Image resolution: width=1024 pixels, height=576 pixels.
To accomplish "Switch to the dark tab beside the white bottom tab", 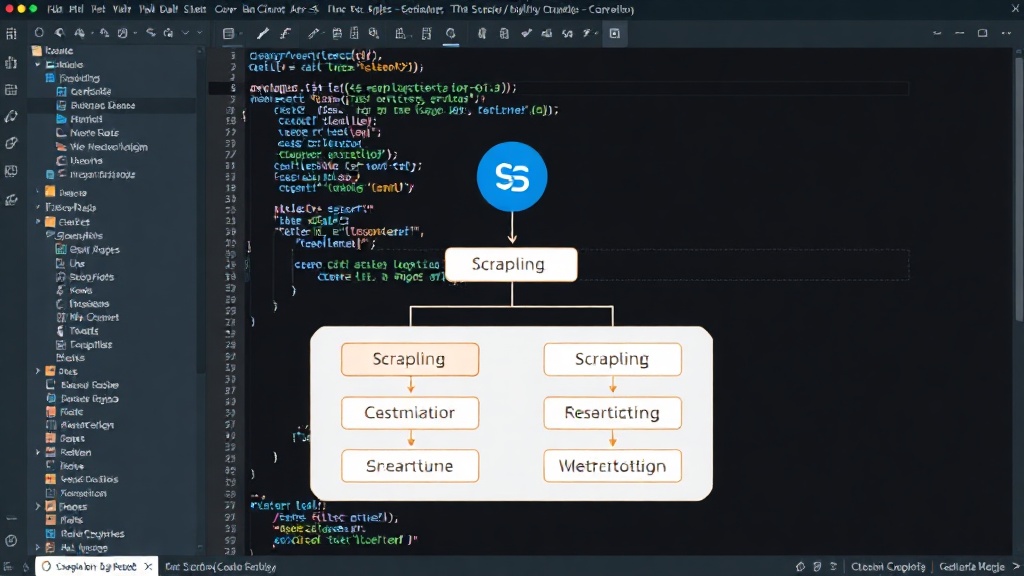I will (220, 567).
